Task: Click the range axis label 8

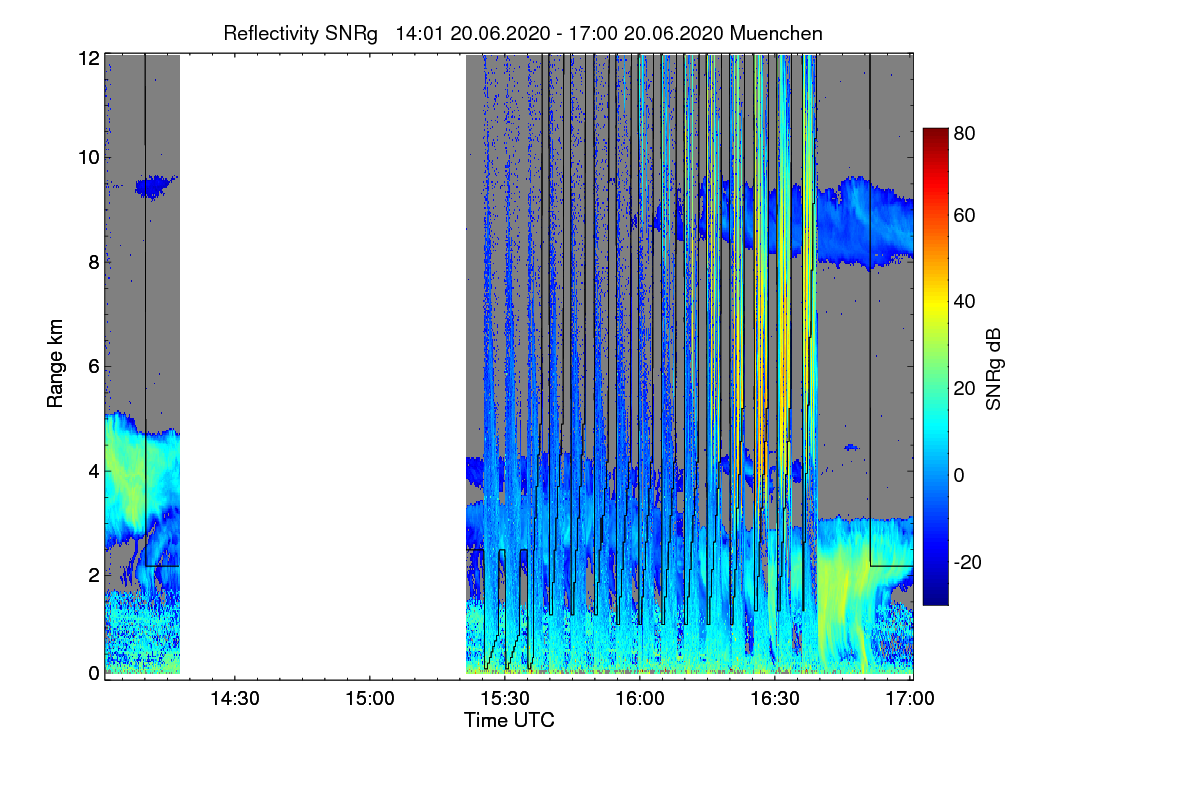Action: [93, 262]
